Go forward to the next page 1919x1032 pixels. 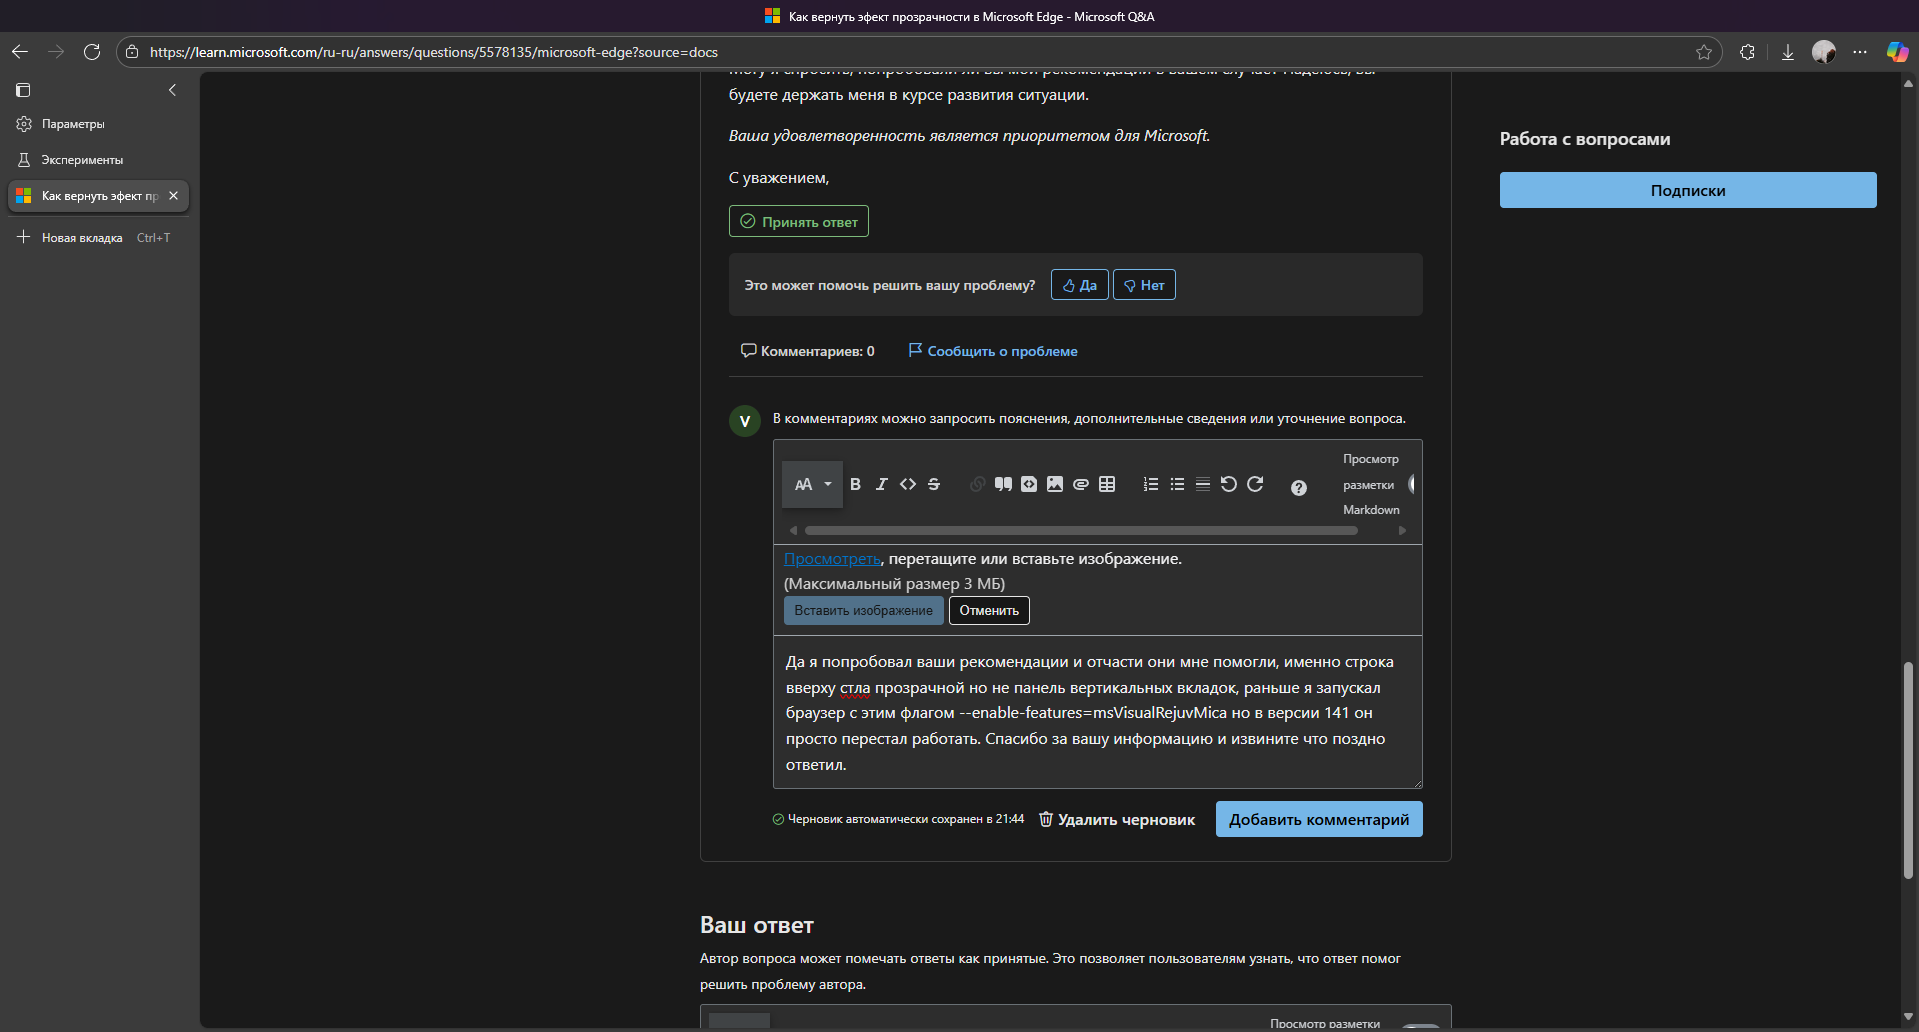56,52
